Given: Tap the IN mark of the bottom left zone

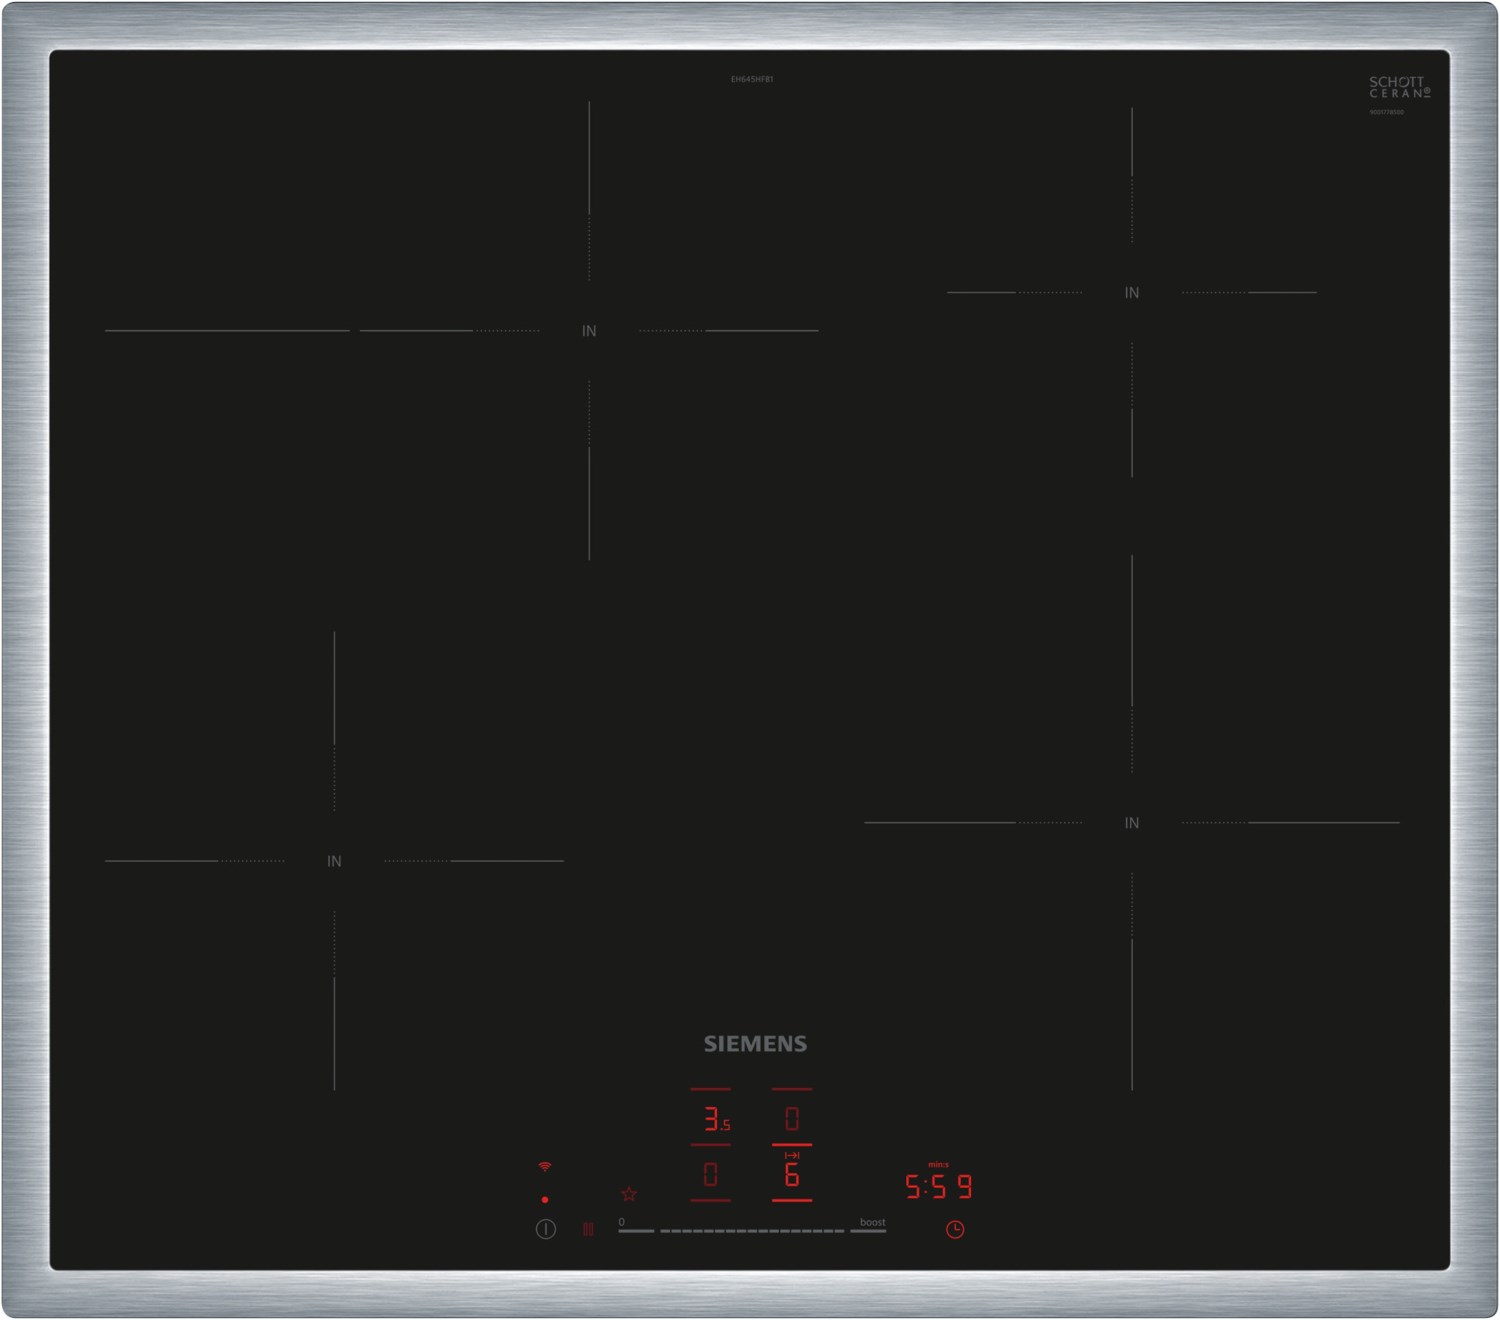Looking at the screenshot, I should (334, 861).
